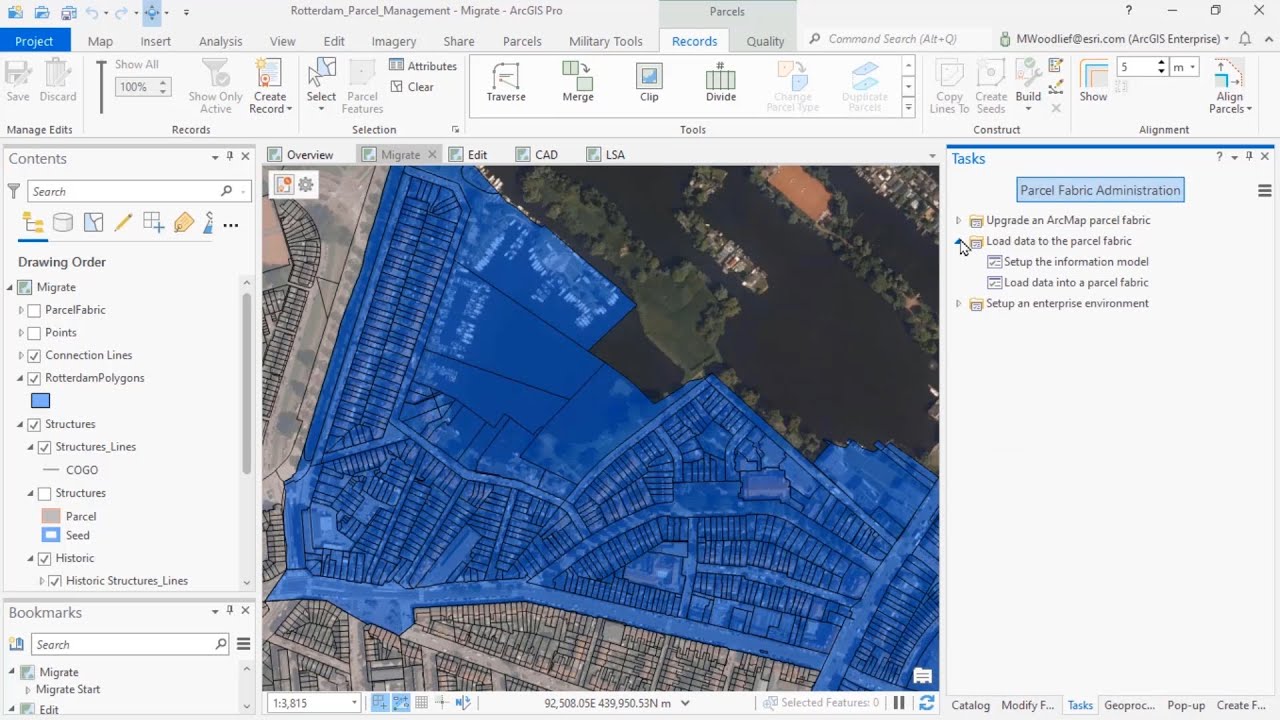The image size is (1280, 720).
Task: Expand the Connection Lines layer
Action: tap(21, 356)
